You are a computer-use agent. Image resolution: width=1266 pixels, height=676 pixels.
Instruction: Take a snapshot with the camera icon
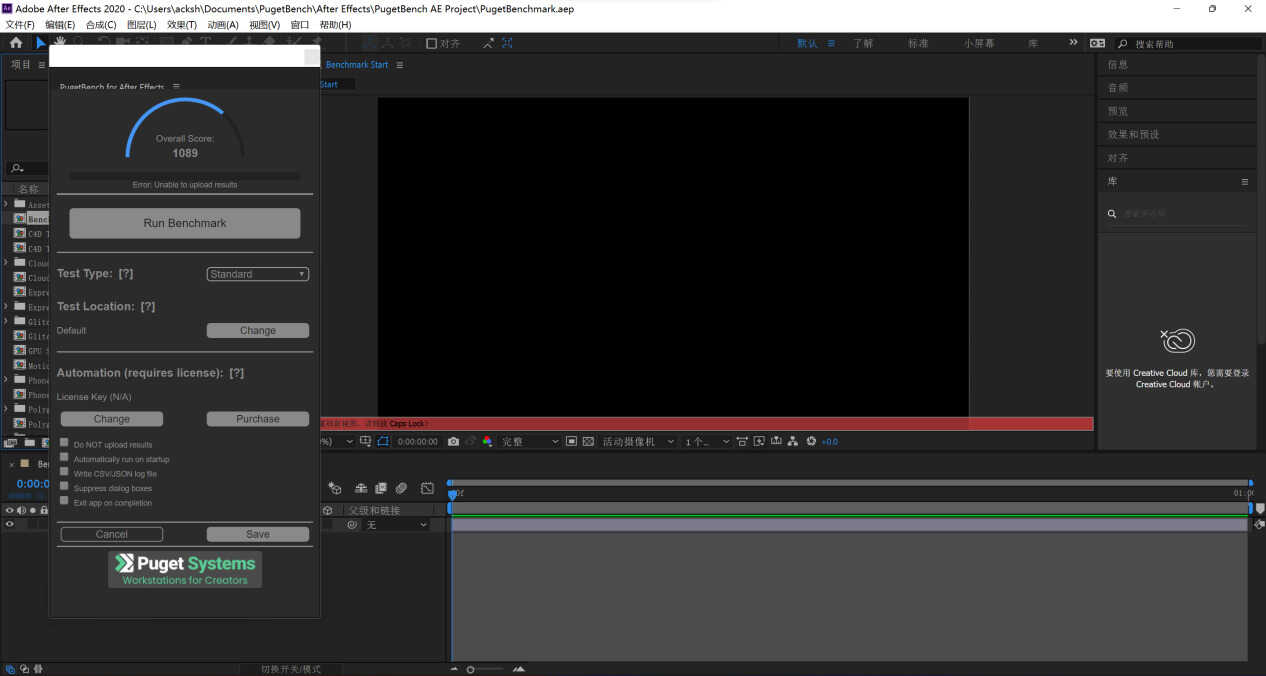(454, 441)
